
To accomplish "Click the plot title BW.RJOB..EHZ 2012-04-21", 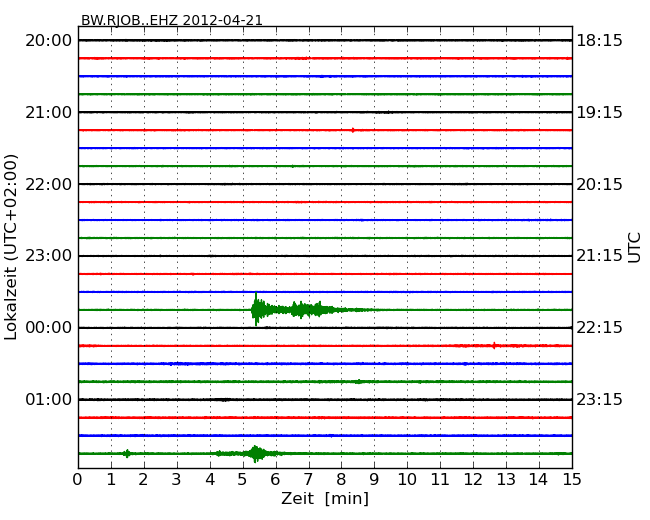I will 172,20.
